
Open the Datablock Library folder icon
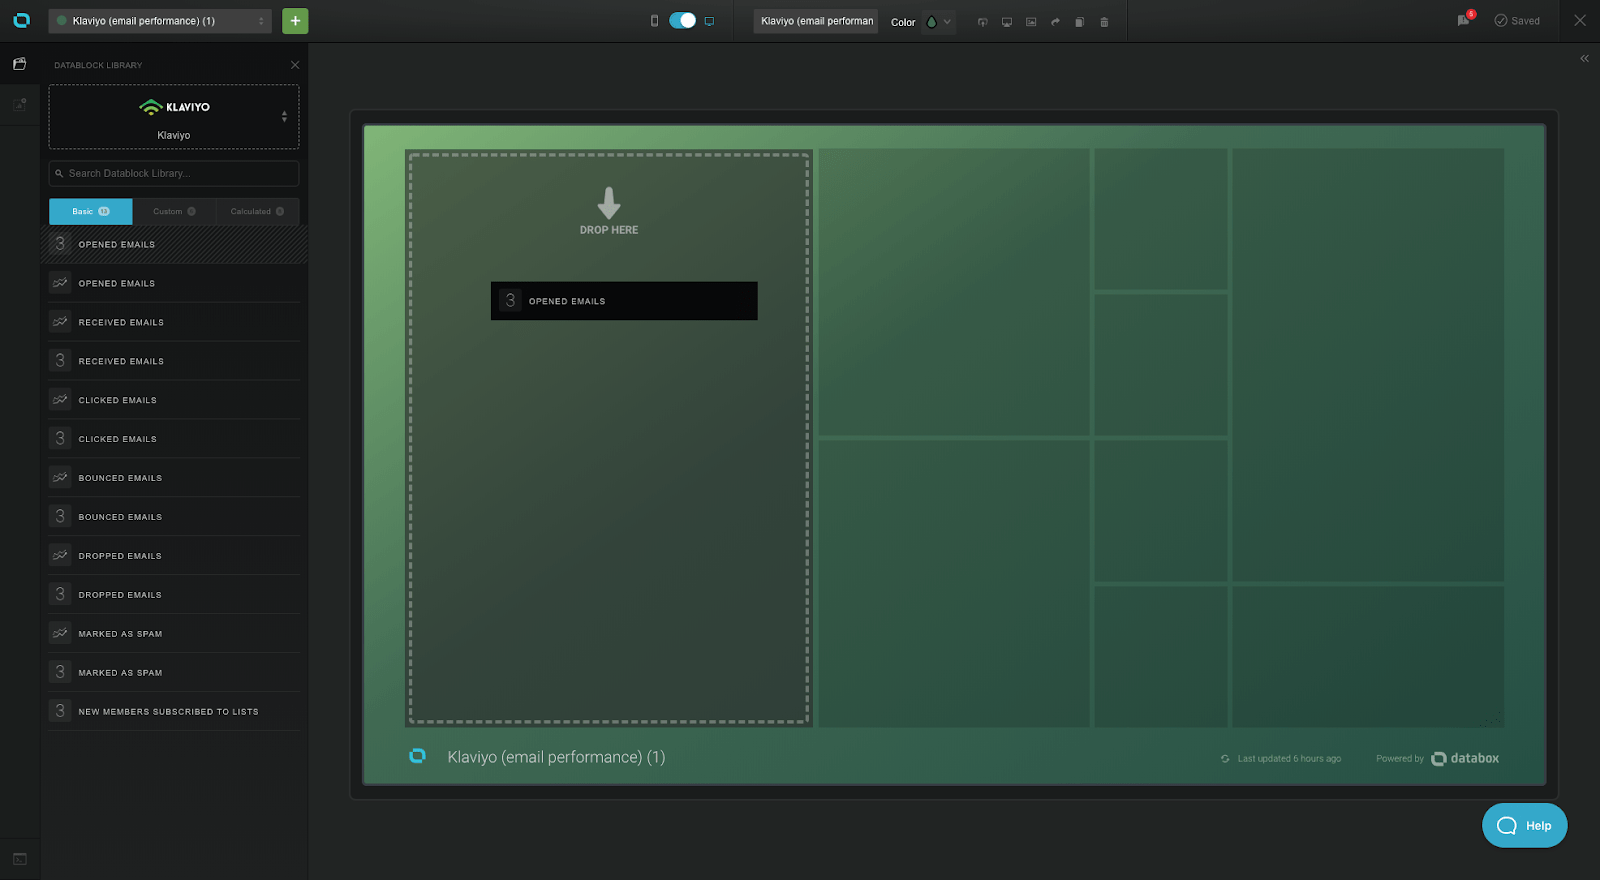[20, 64]
